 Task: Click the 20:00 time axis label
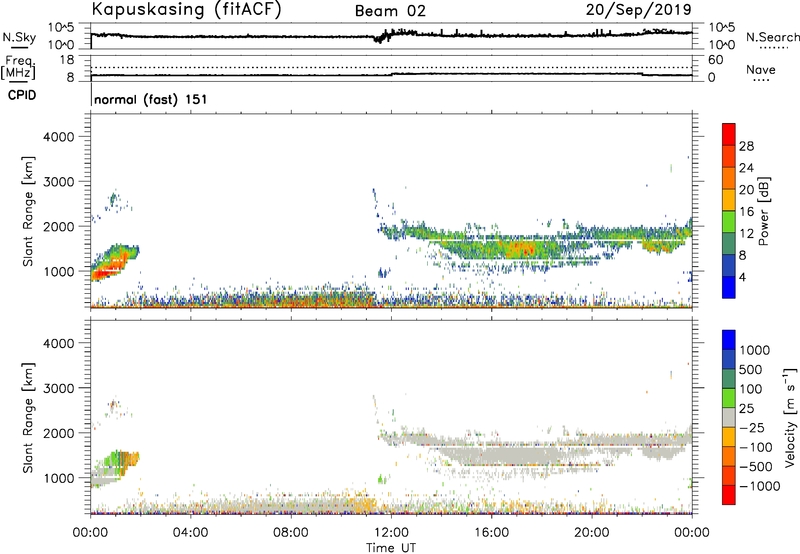coord(592,533)
